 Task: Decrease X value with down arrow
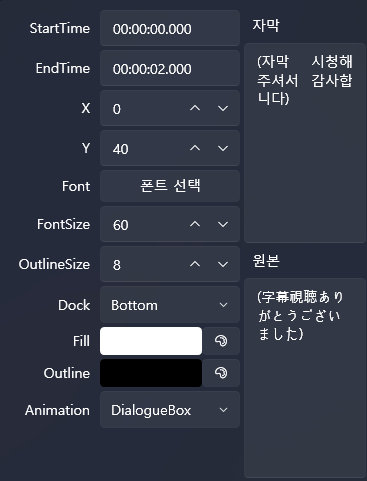(223, 108)
